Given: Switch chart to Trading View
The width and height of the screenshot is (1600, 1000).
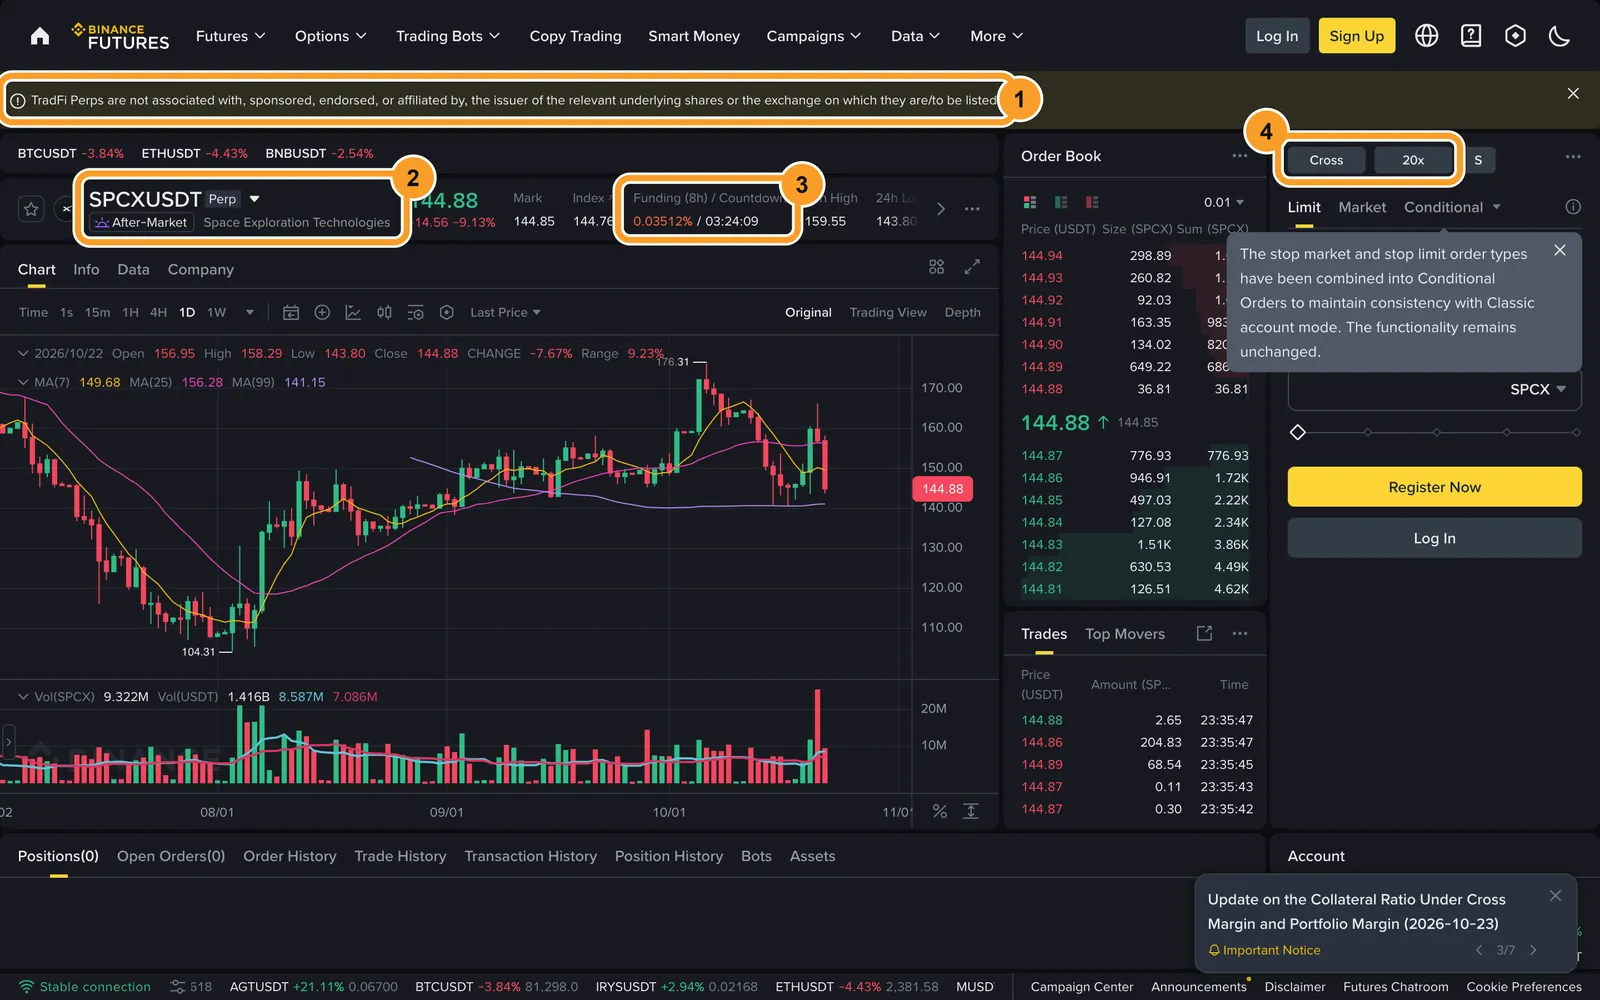Looking at the screenshot, I should [x=888, y=312].
